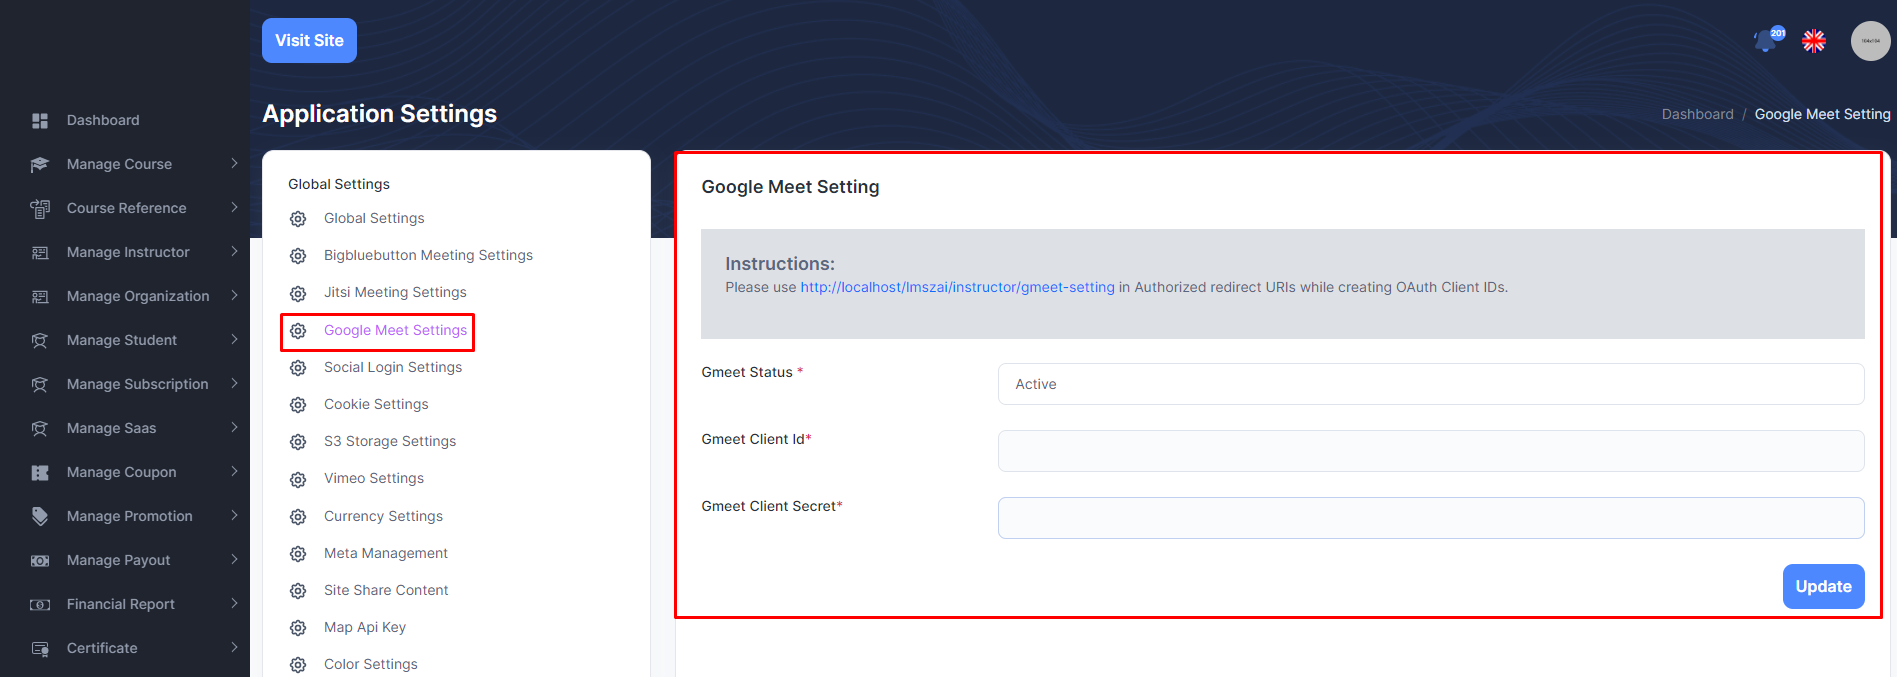Click the notification bell icon
This screenshot has height=677, width=1897.
click(x=1766, y=42)
